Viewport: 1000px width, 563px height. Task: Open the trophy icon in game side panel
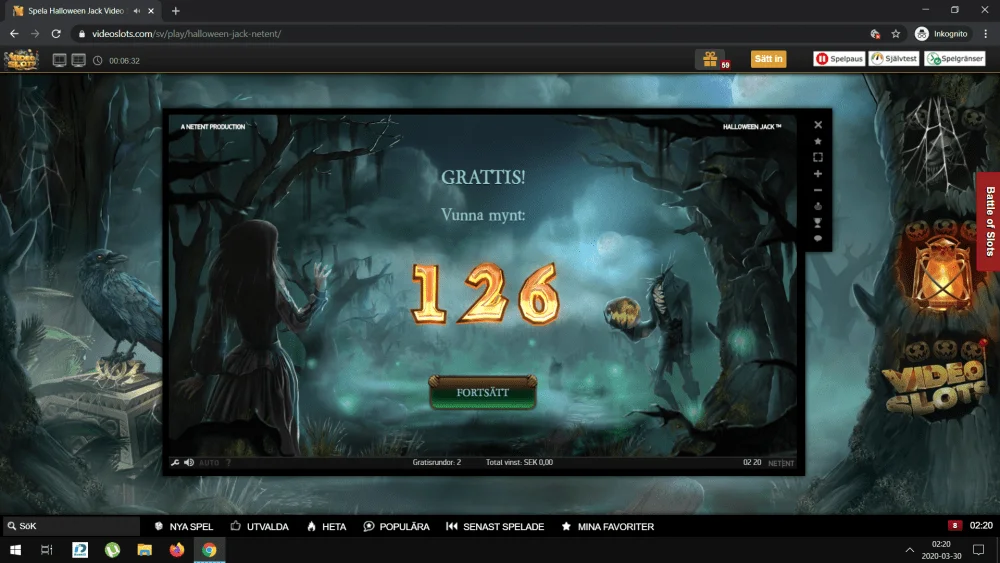tap(818, 223)
